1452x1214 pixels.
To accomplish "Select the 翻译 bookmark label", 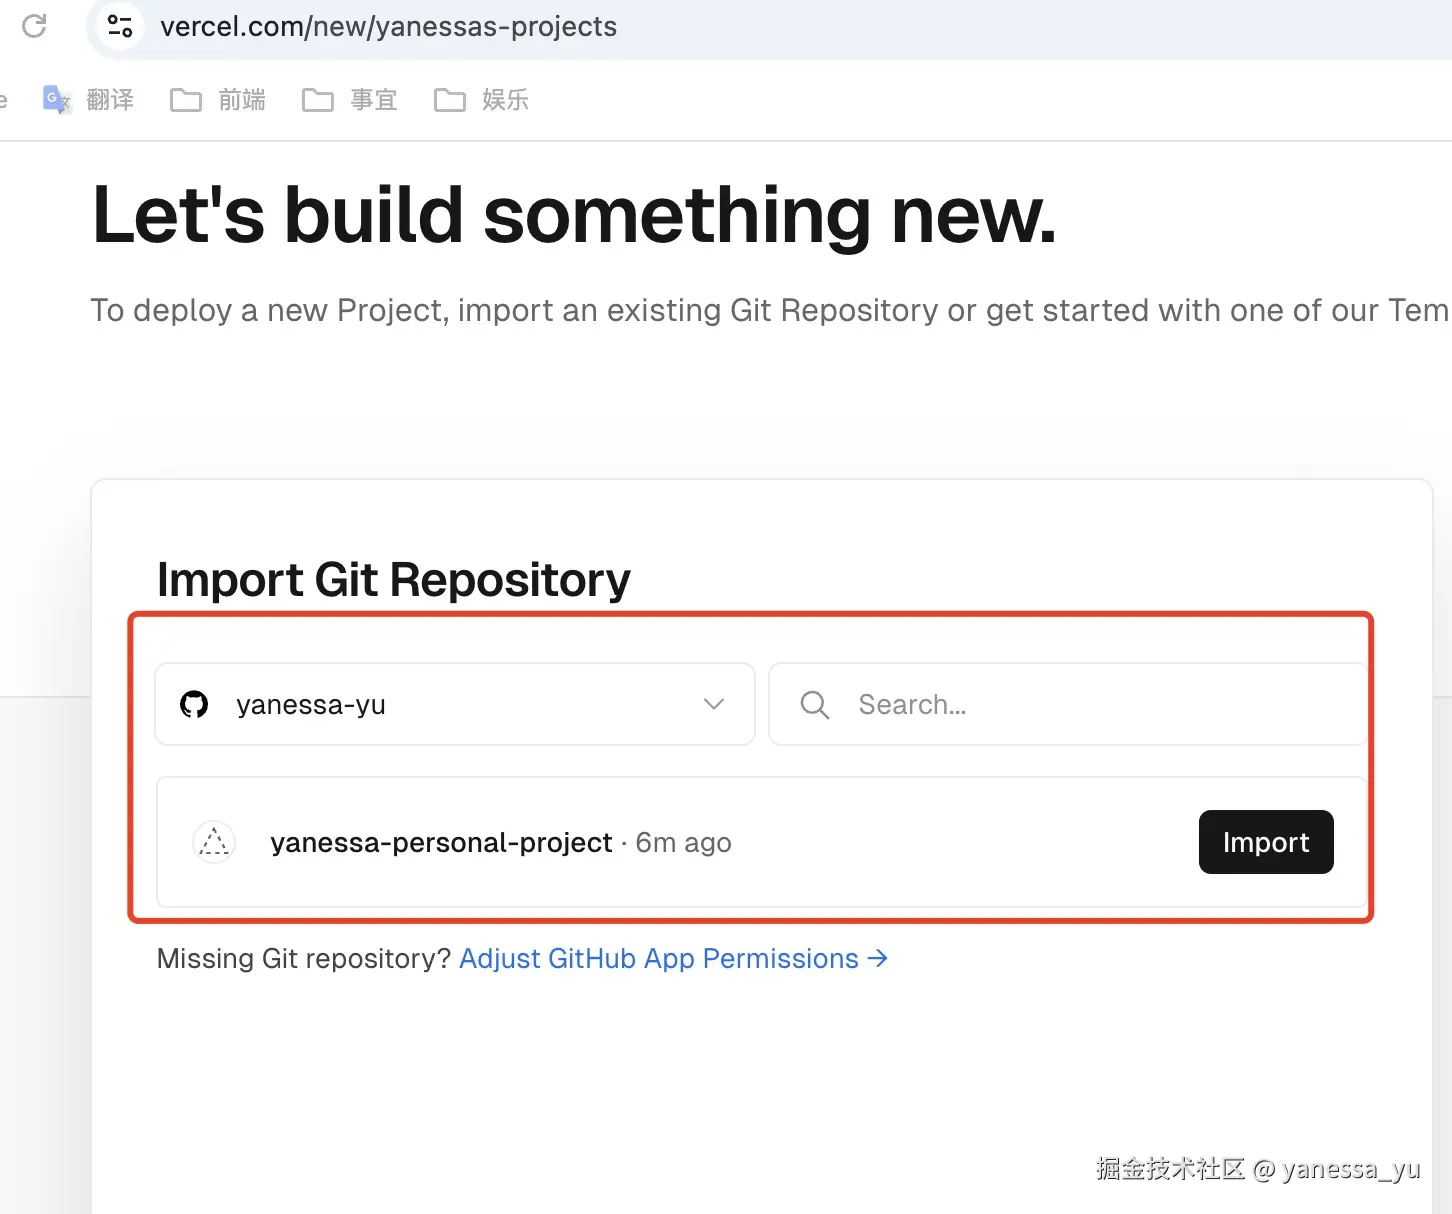I will pos(110,100).
